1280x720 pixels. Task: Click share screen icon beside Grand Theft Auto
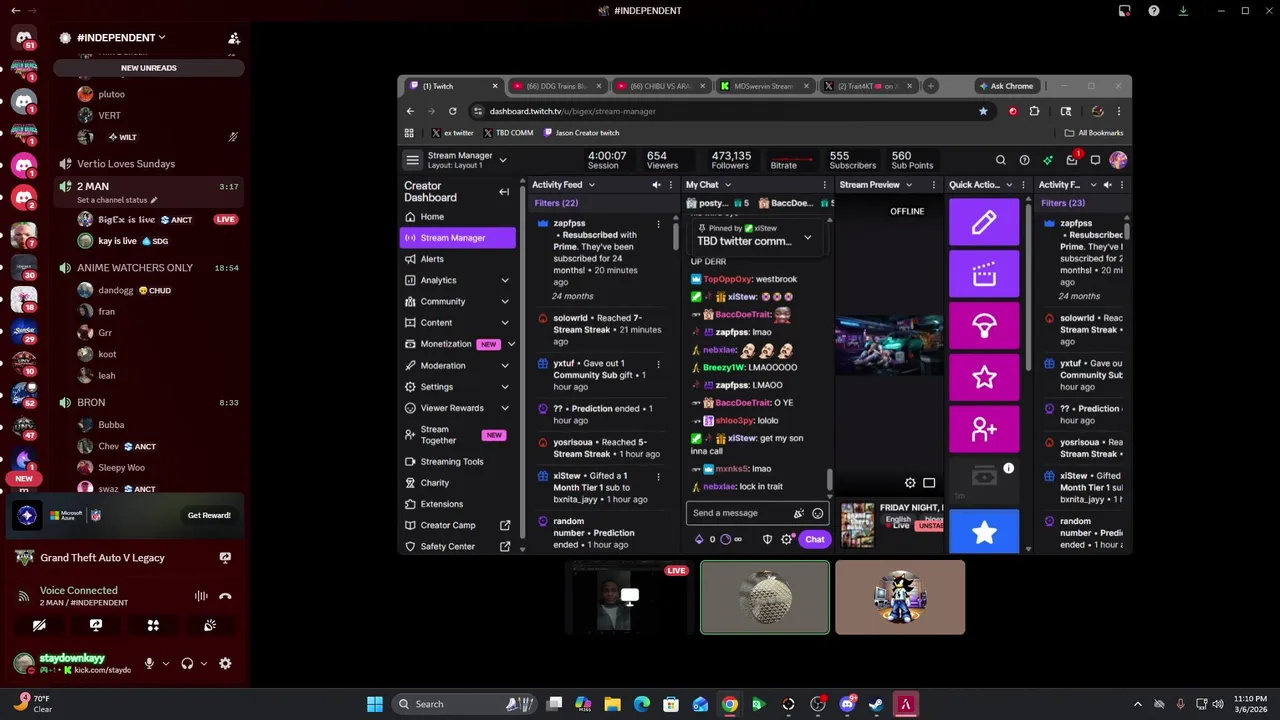click(x=225, y=558)
